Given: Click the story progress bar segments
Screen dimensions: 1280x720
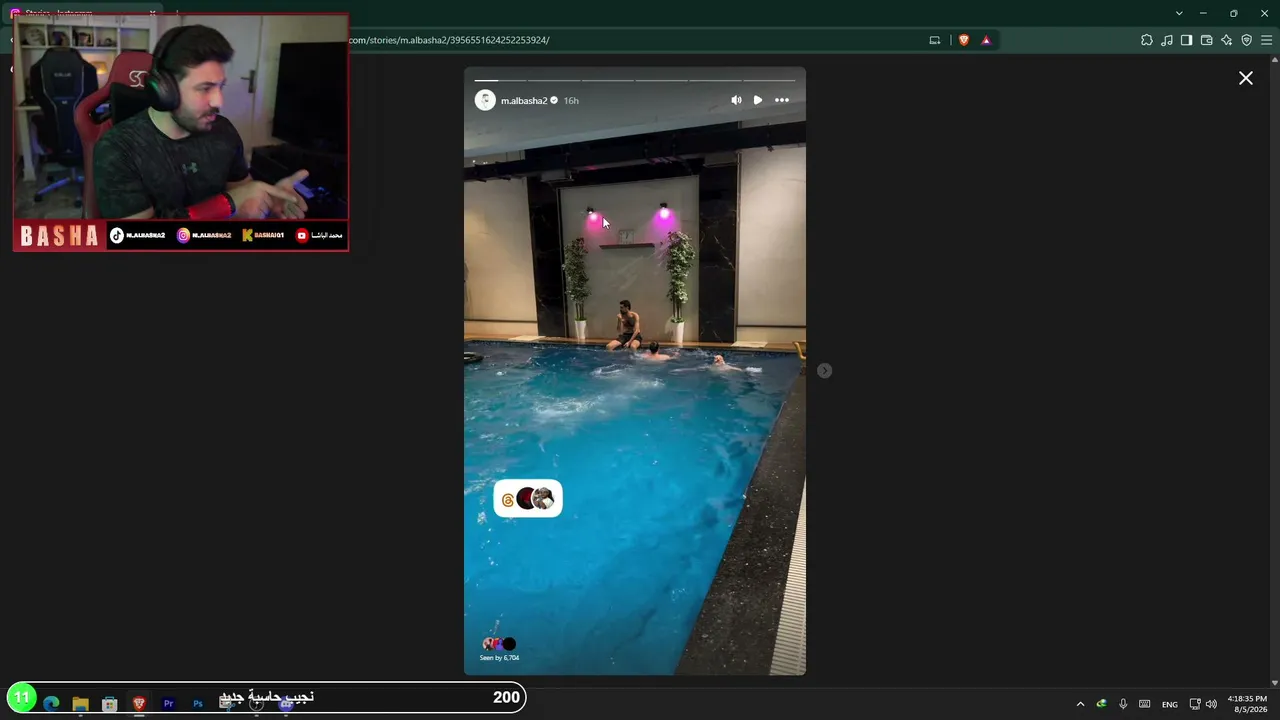Looking at the screenshot, I should (634, 80).
